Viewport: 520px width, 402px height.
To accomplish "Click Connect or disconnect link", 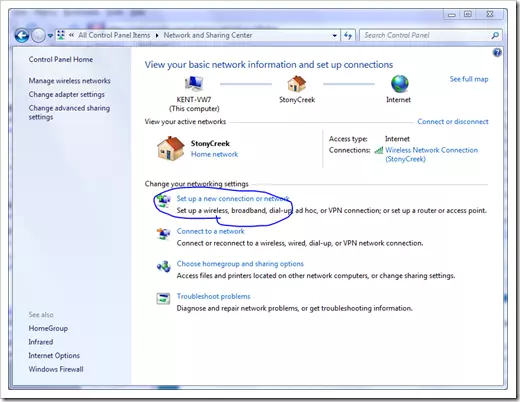I will click(x=453, y=122).
